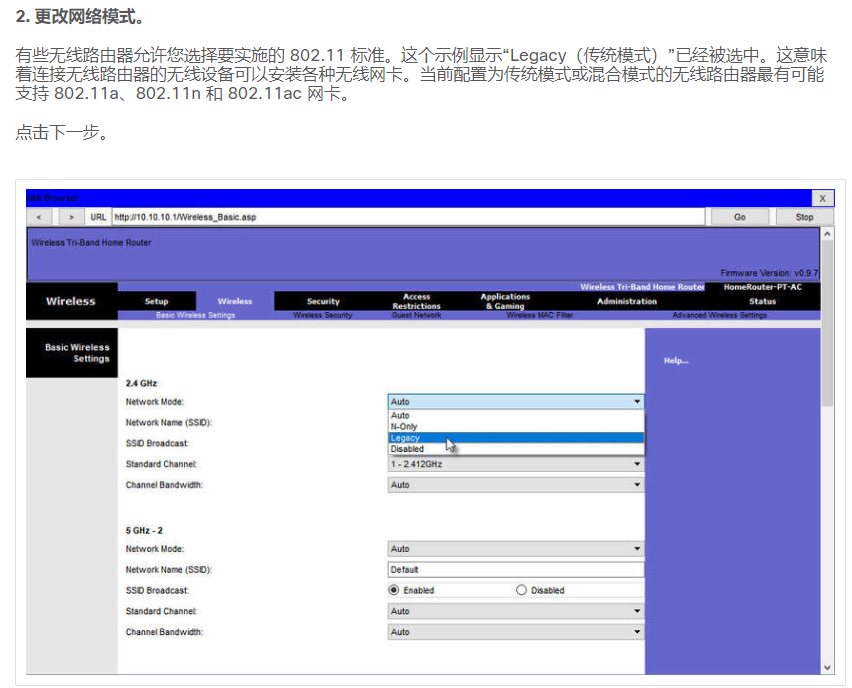Viewport: 852px width, 688px height.
Task: Open the Administration tab
Action: [x=627, y=301]
